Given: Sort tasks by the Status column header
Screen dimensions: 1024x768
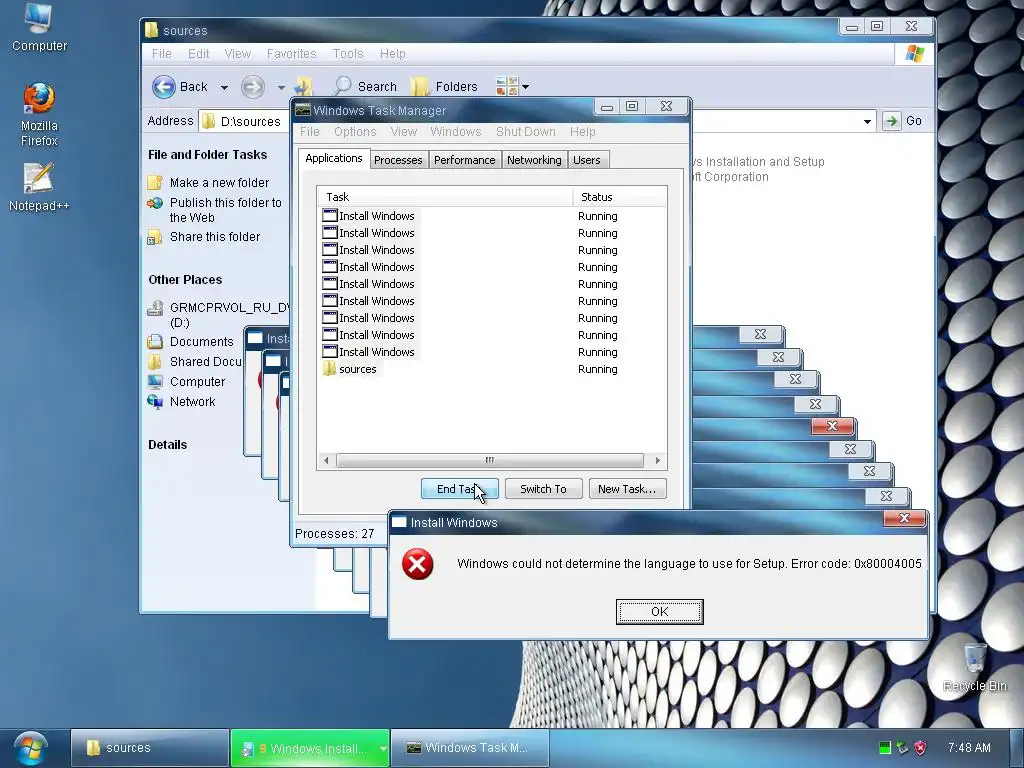Looking at the screenshot, I should (x=620, y=197).
